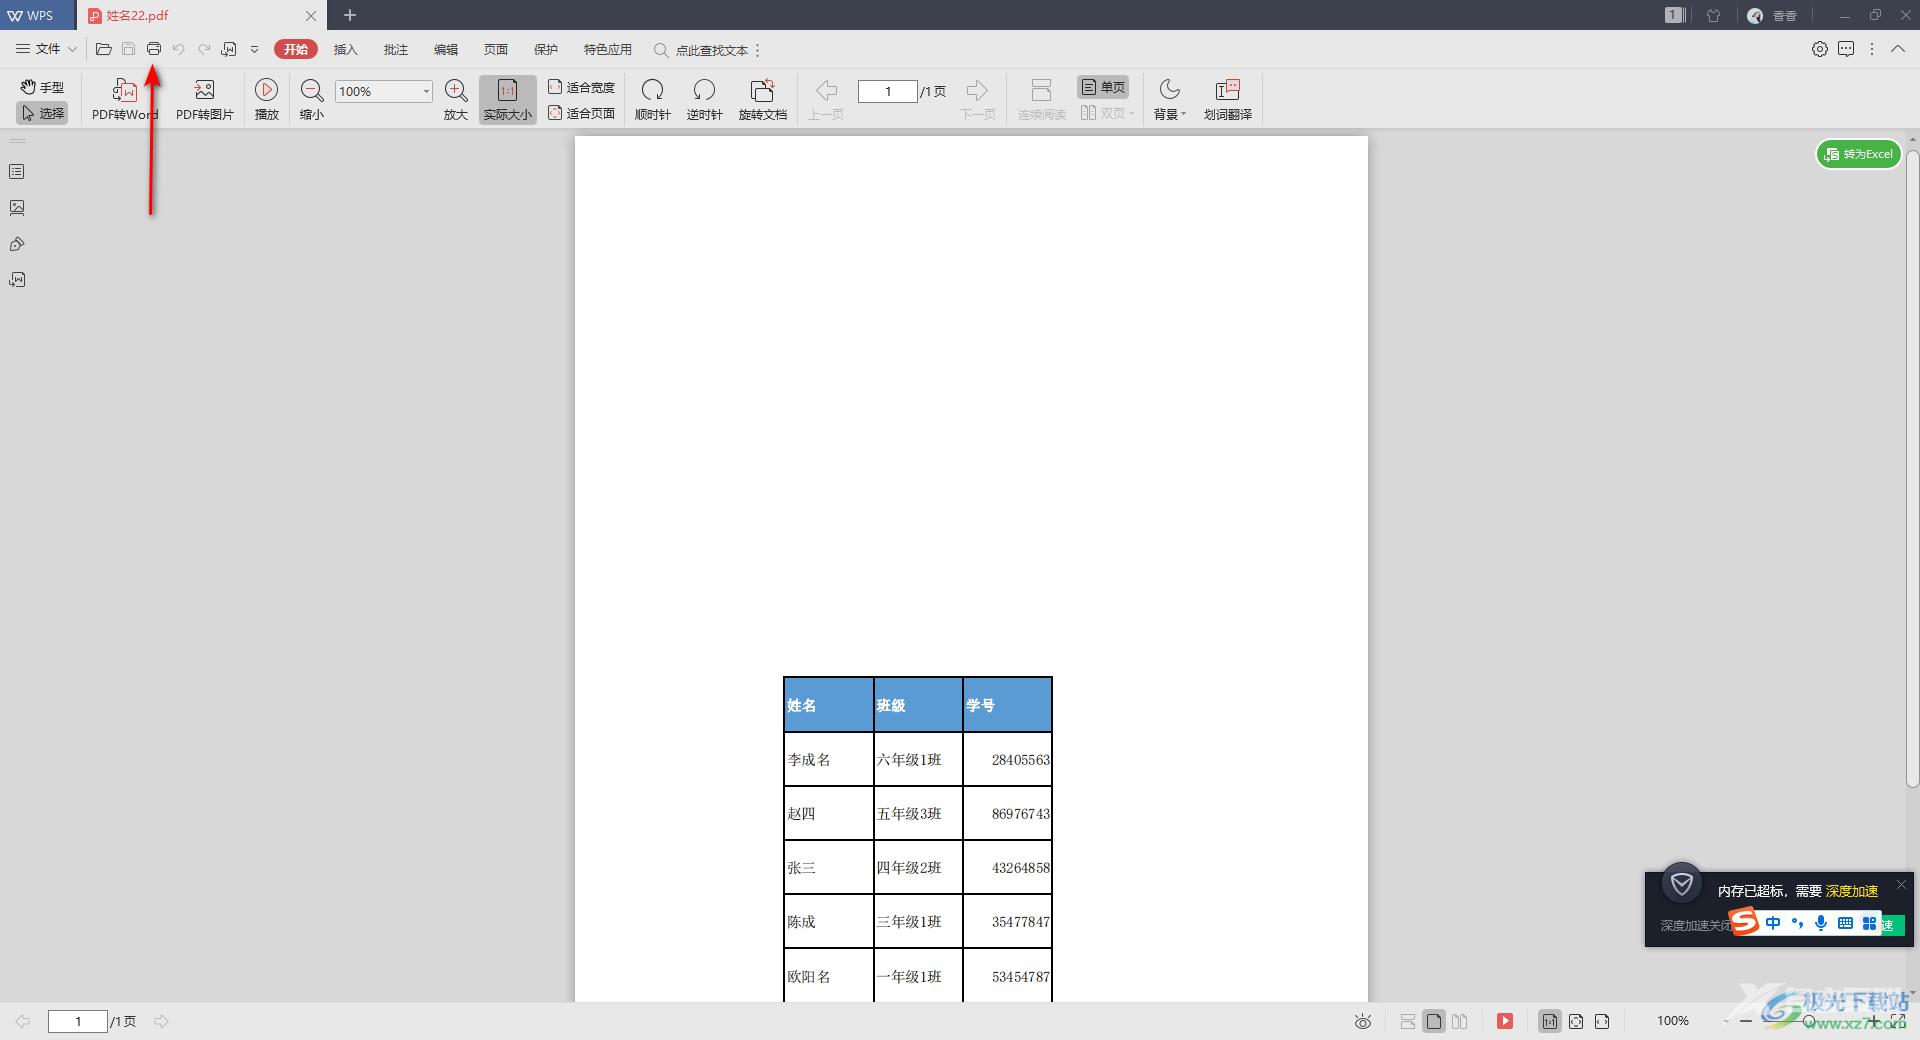Open the skin shirt icon in title bar
The image size is (1920, 1040).
1713,15
